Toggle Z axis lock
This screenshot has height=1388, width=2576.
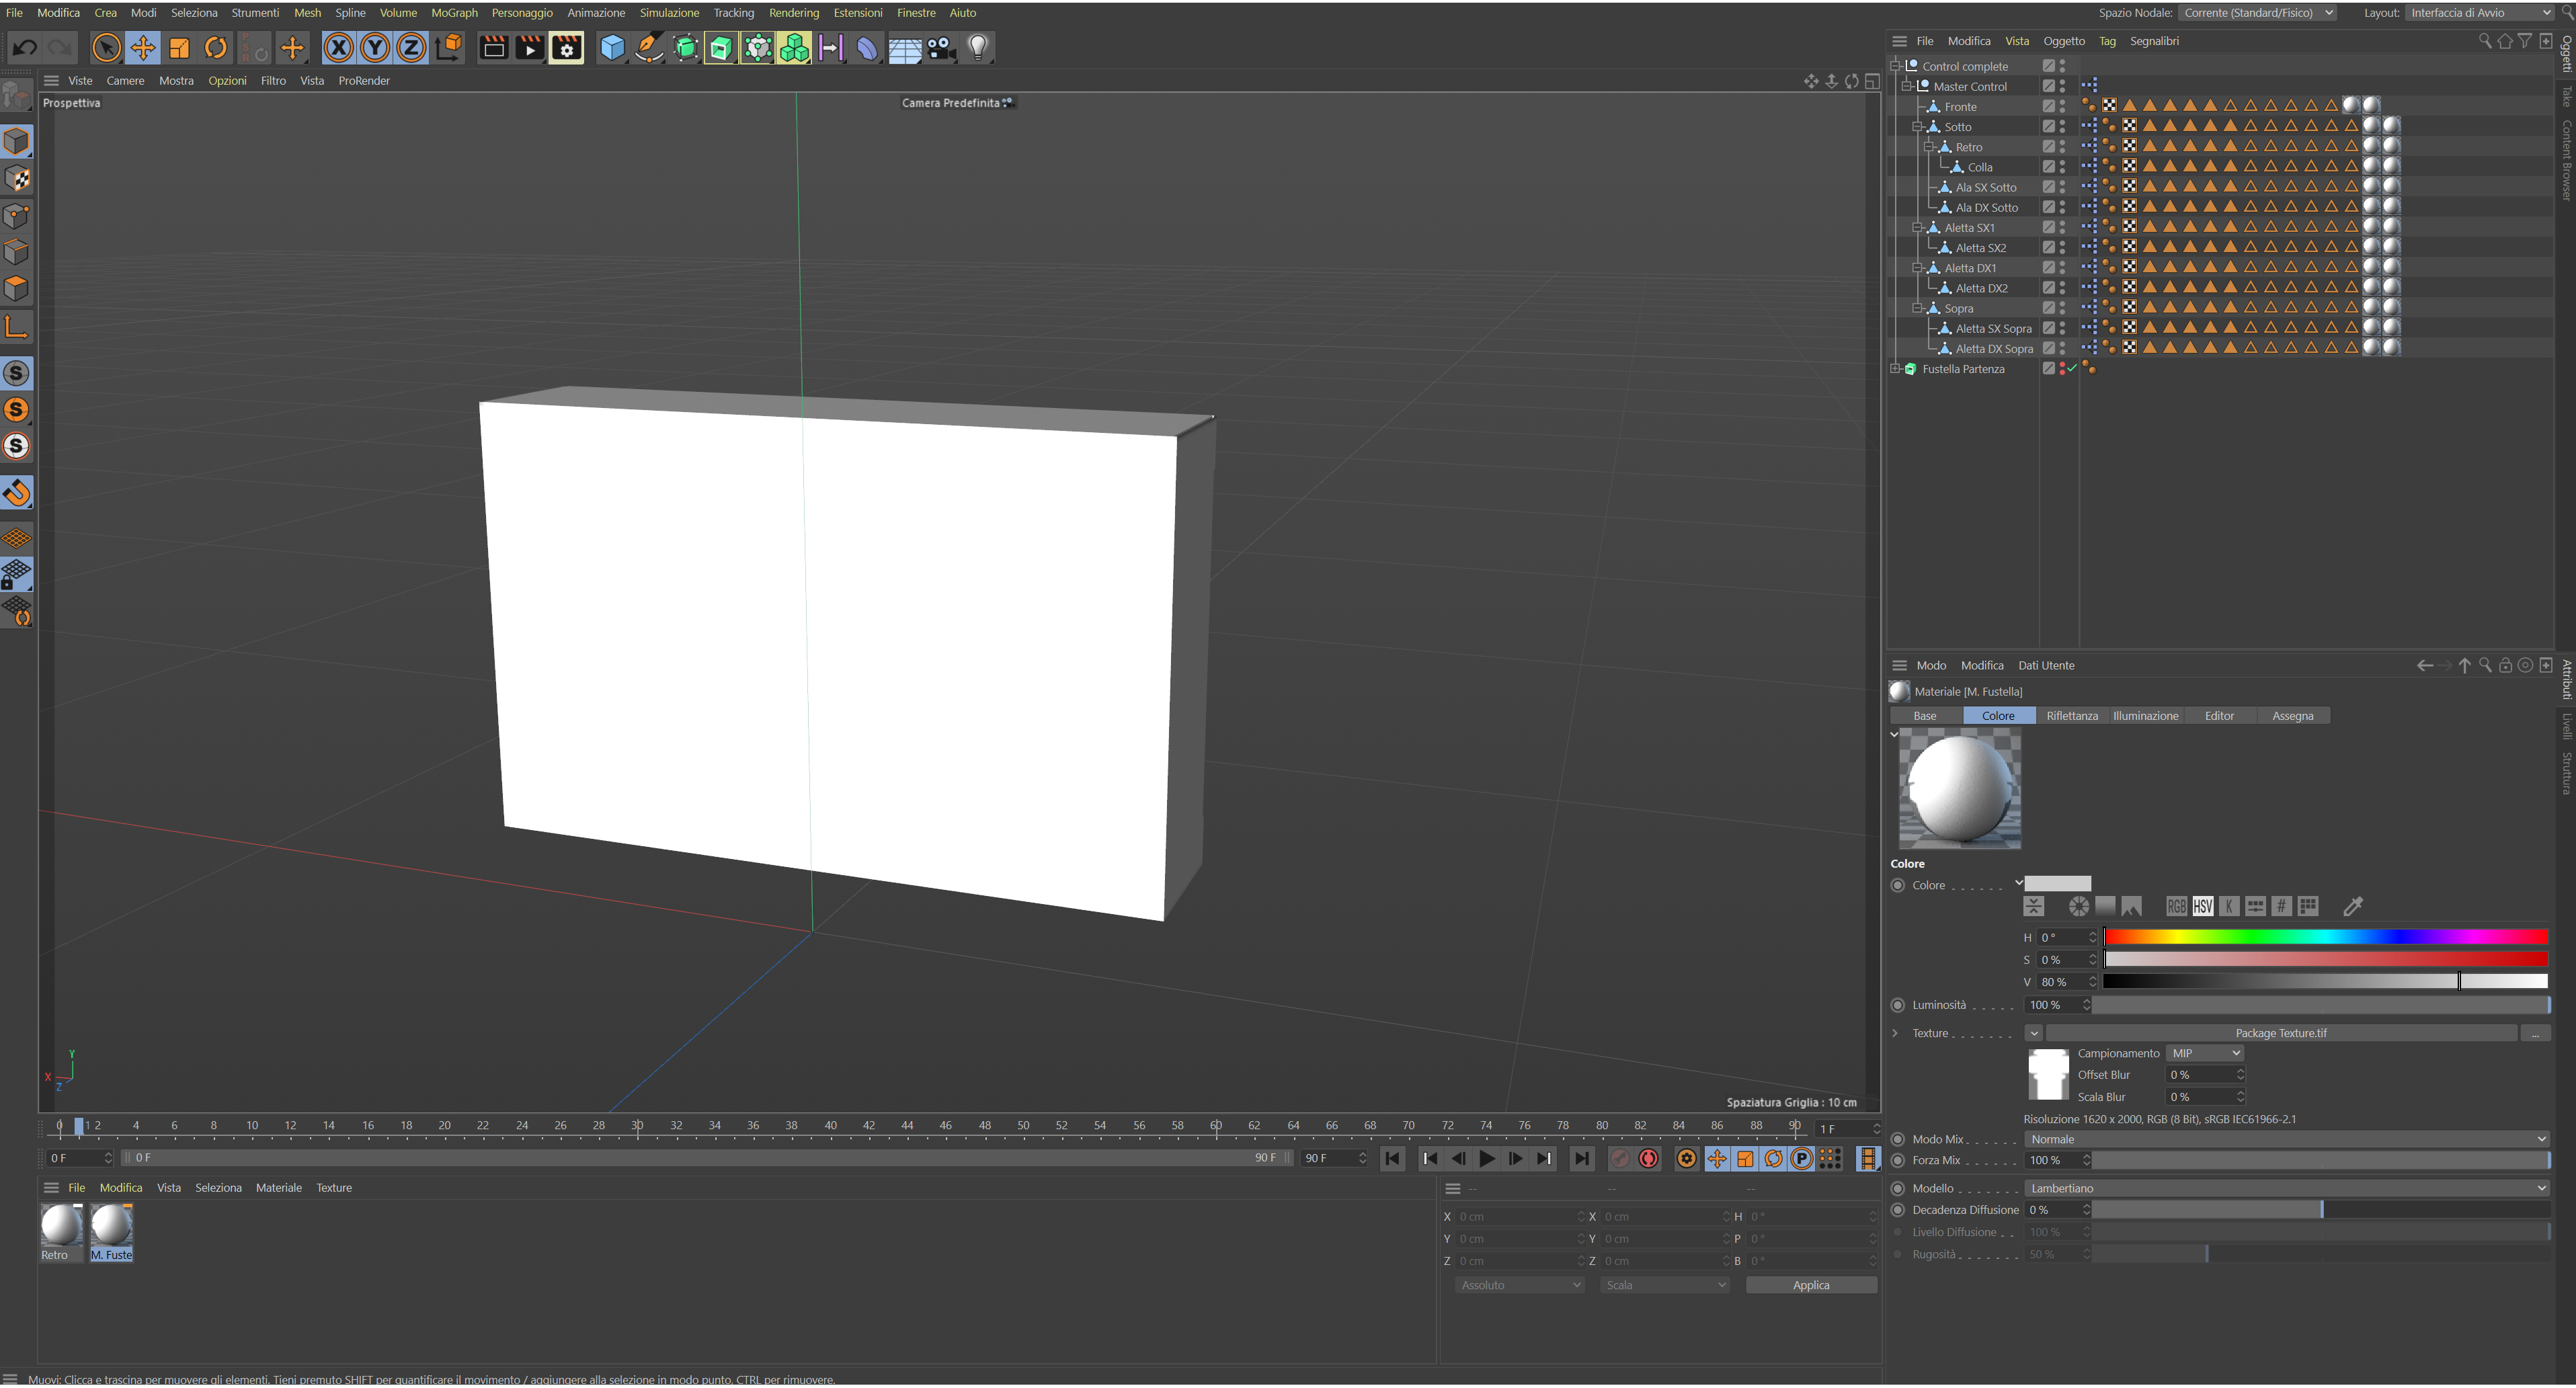(411, 48)
